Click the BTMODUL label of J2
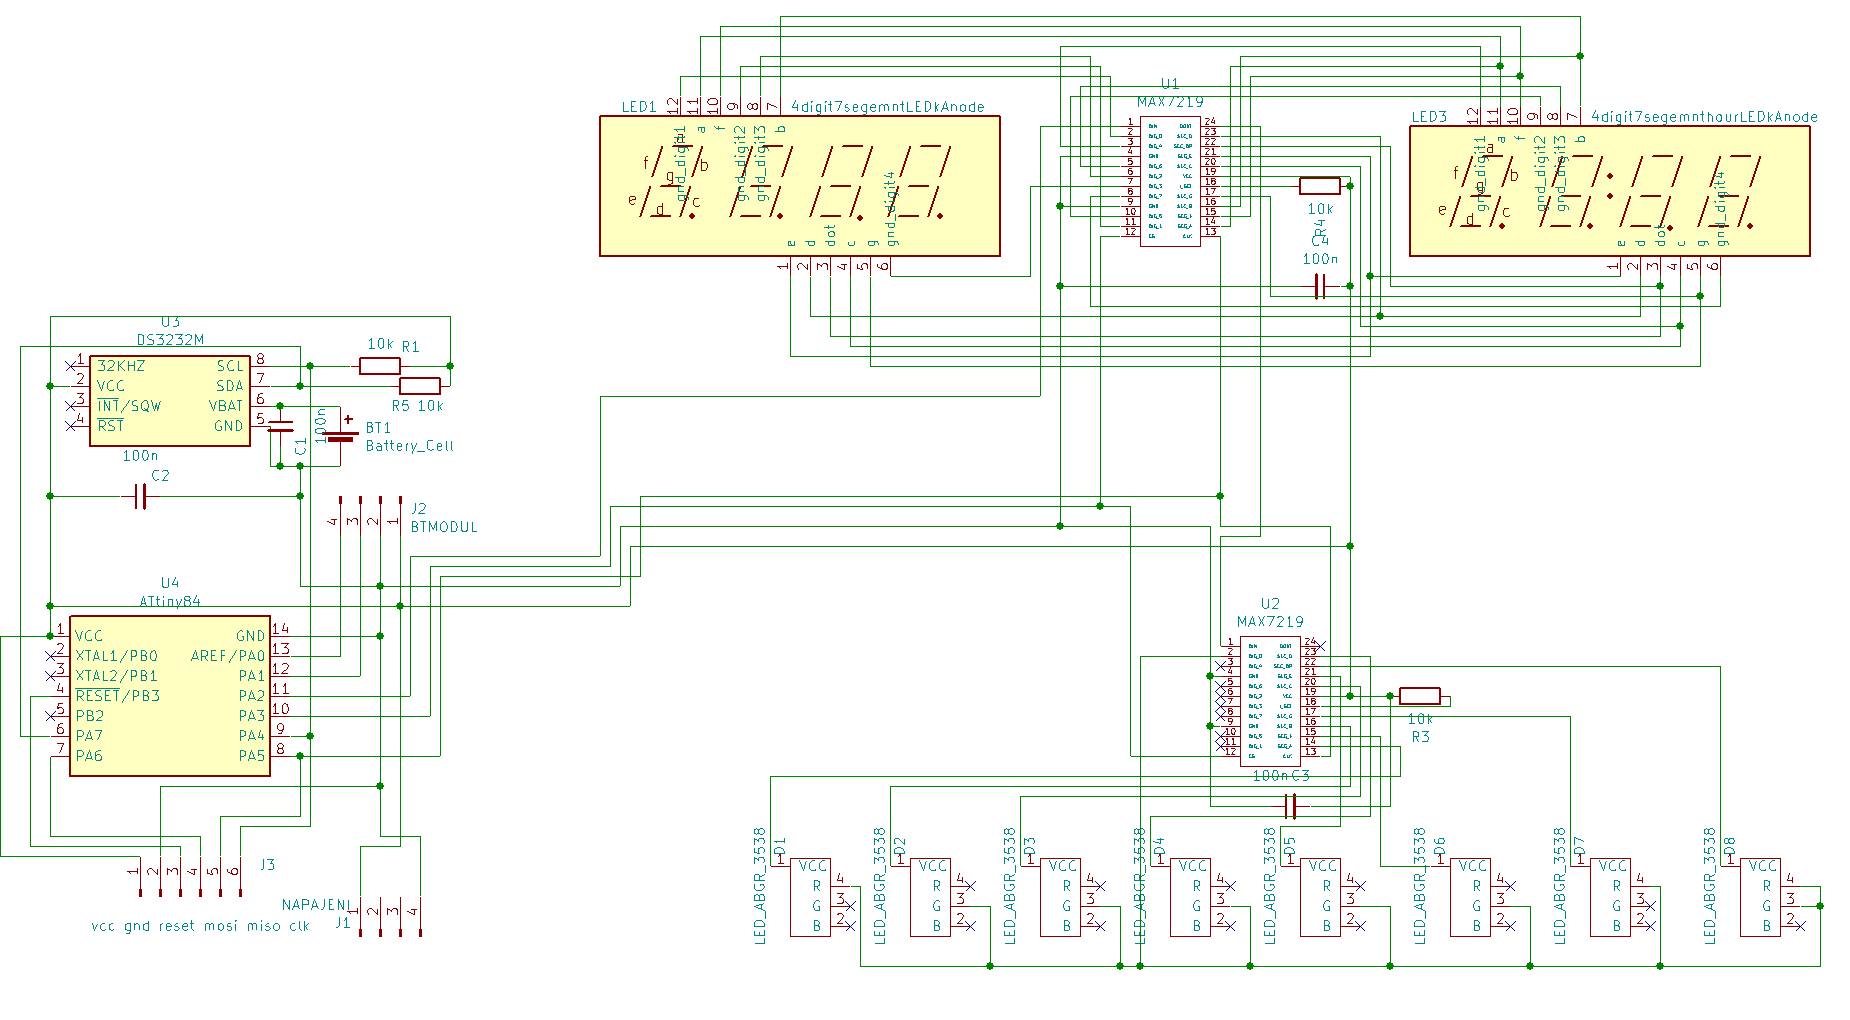Image resolution: width=1850 pixels, height=1020 pixels. click(x=444, y=527)
